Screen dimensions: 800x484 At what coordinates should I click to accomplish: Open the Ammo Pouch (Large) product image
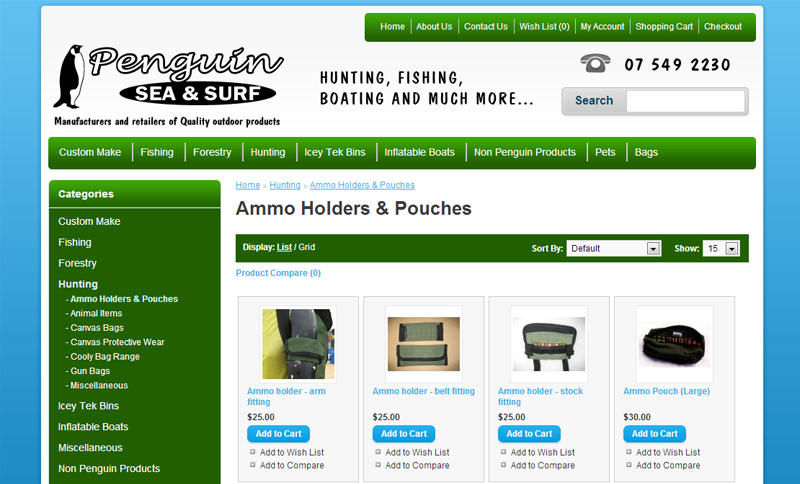pos(674,344)
